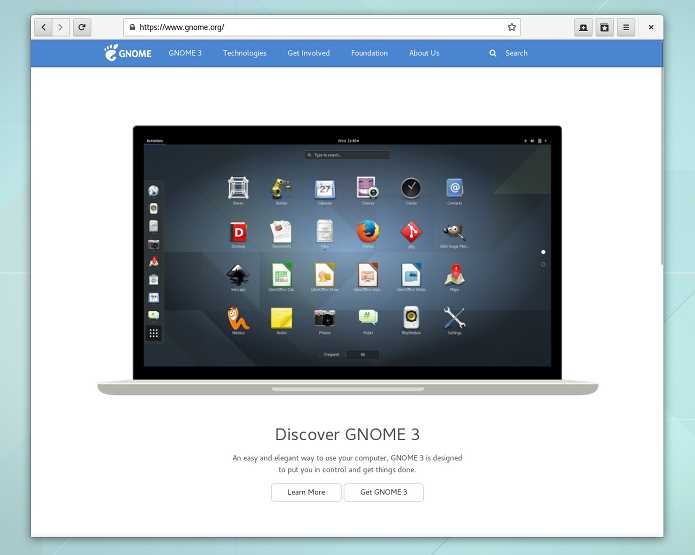695x555 pixels.
Task: Click the GNOME foot logo
Action: point(128,53)
